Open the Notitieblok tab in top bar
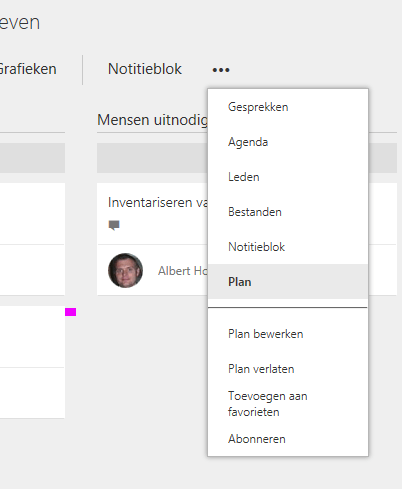403x489 pixels. coord(145,69)
